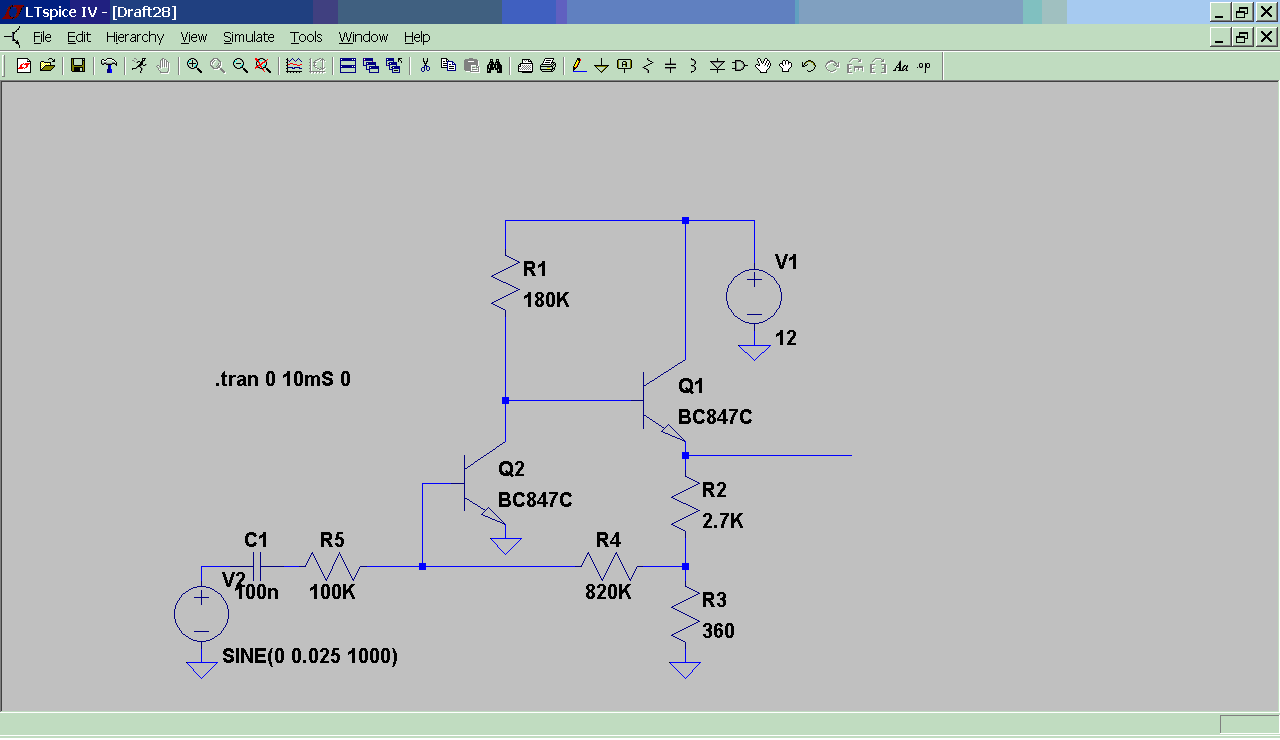The width and height of the screenshot is (1280, 740).
Task: Select the Inductor placement tool
Action: (693, 66)
